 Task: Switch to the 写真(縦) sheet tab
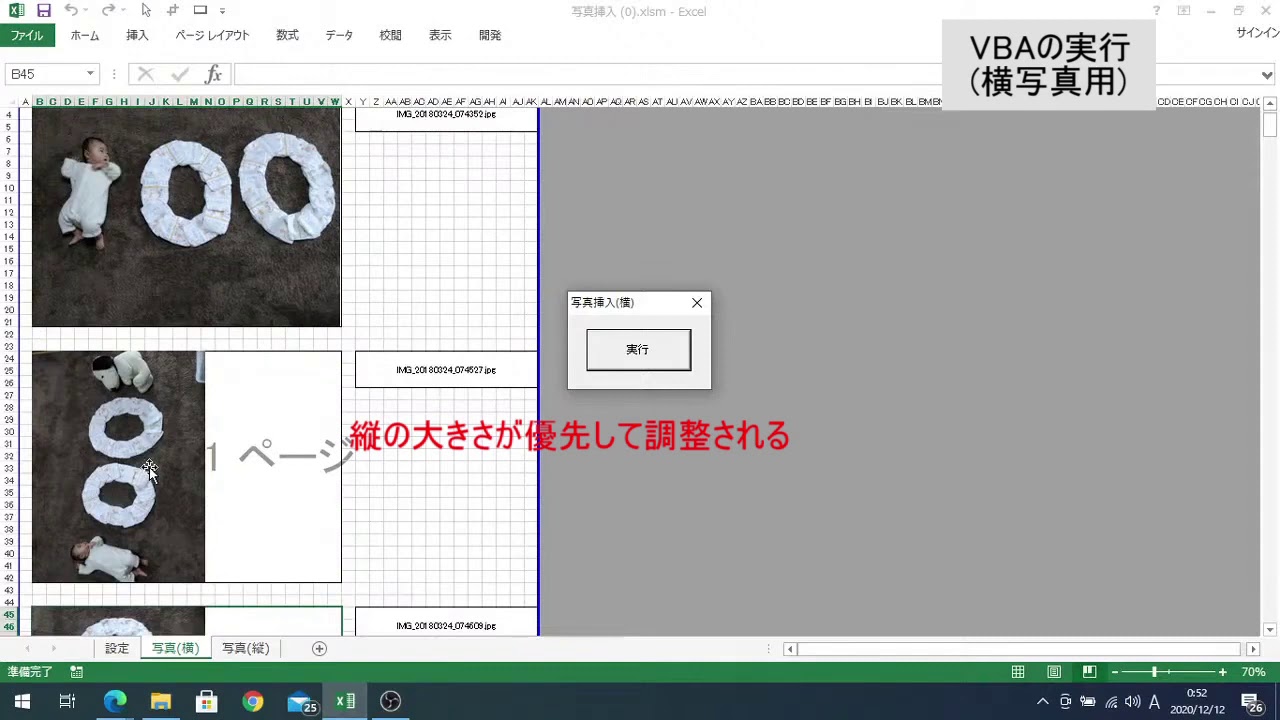click(x=246, y=648)
